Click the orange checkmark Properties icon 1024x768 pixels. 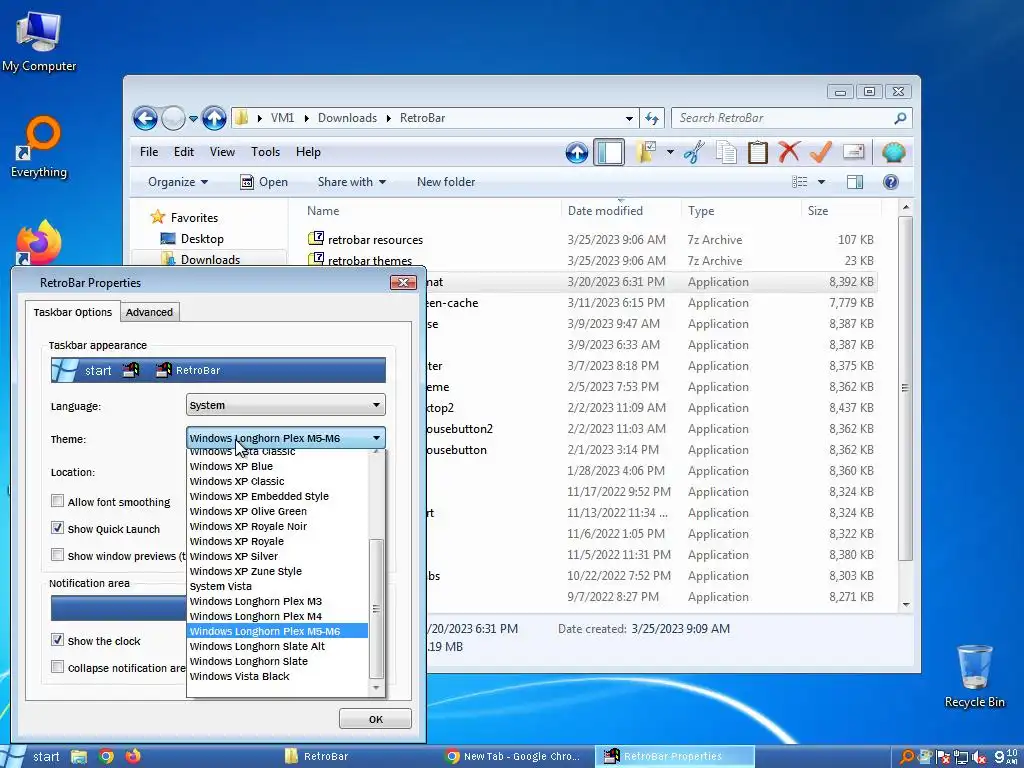(x=821, y=152)
